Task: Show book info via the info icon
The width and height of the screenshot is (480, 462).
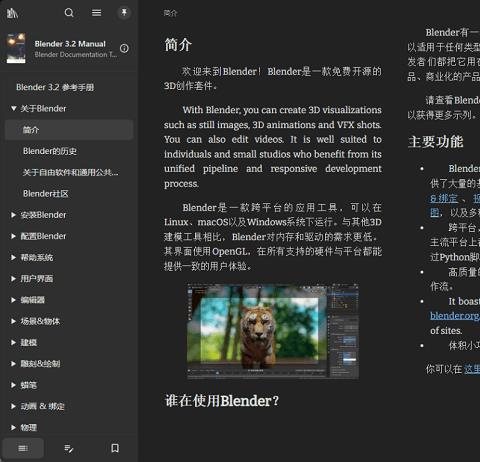Action: [124, 48]
